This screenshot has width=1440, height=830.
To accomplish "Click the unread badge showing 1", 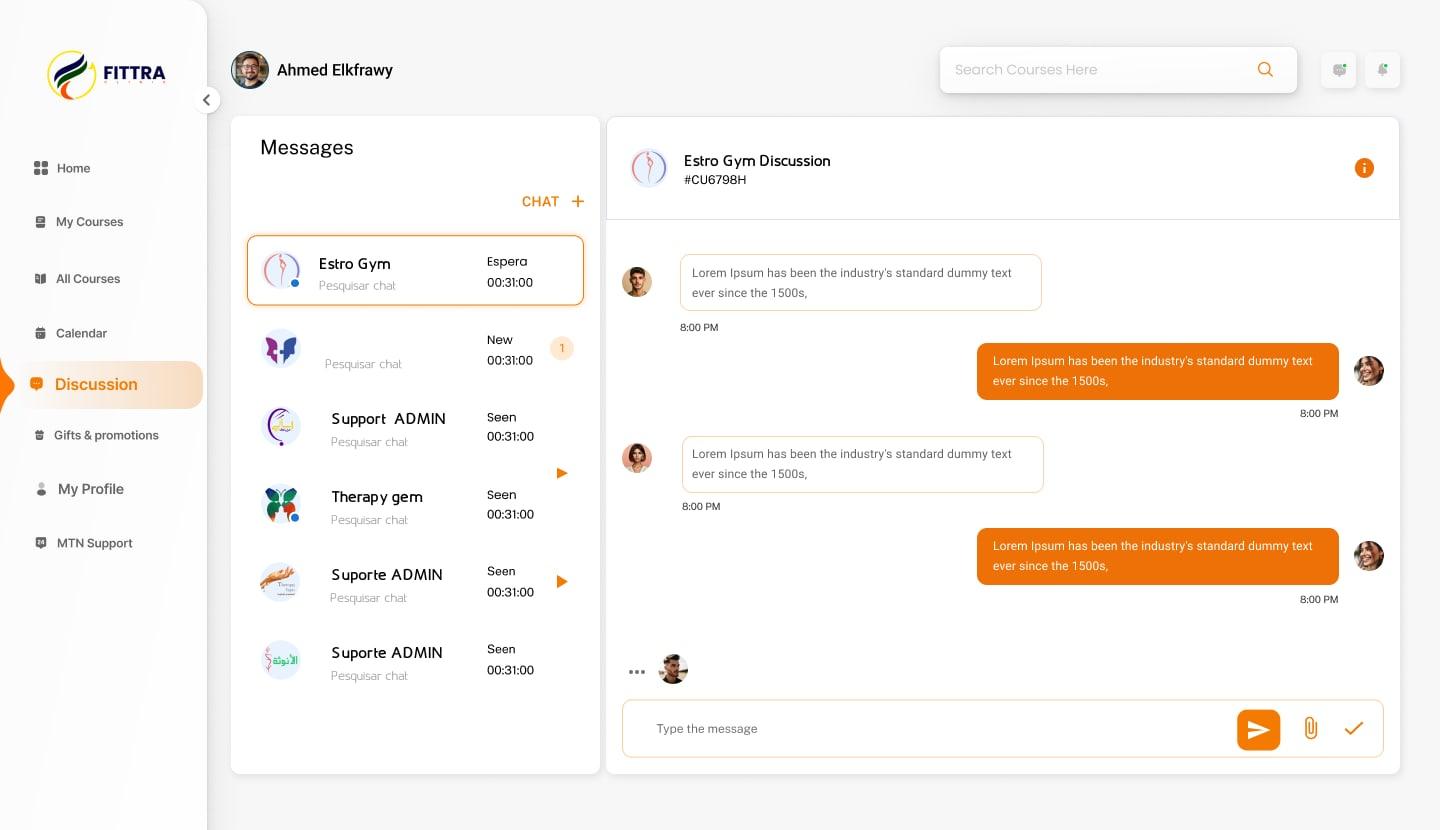I will (562, 349).
